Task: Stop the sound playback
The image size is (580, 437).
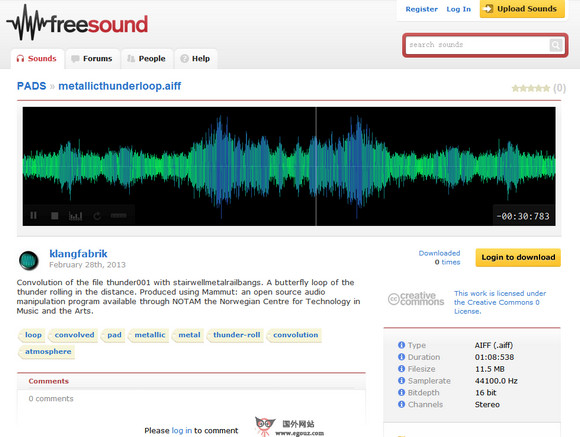Action: pos(54,215)
